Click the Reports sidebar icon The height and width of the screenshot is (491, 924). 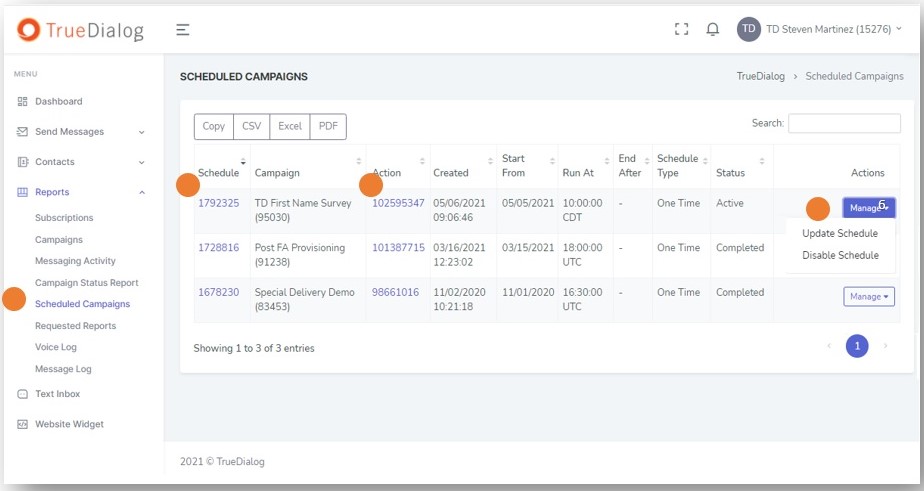click(x=22, y=192)
